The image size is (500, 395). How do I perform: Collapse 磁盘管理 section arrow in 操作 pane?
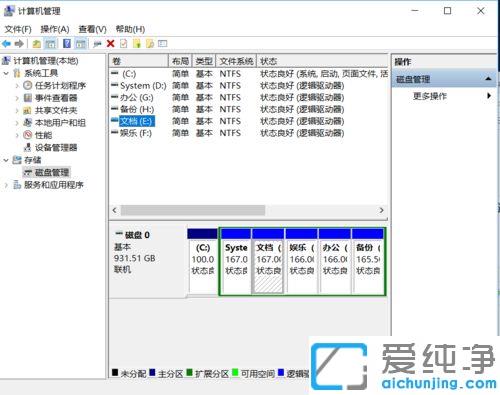pos(488,79)
